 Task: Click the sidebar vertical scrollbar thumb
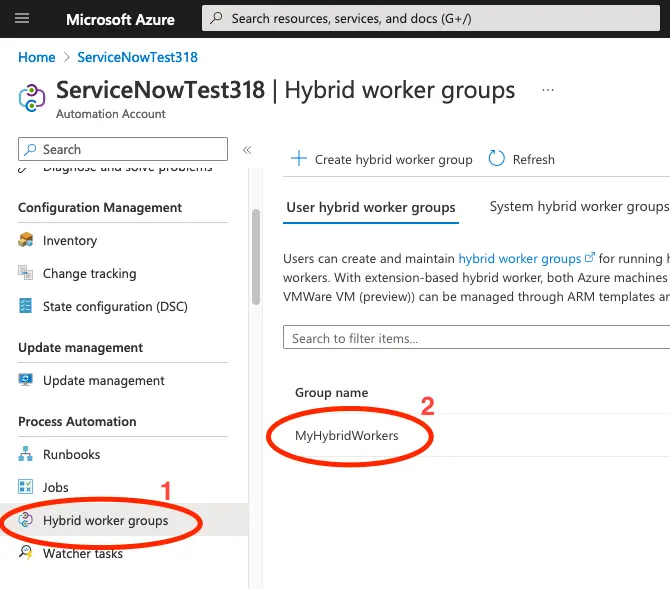(x=256, y=256)
